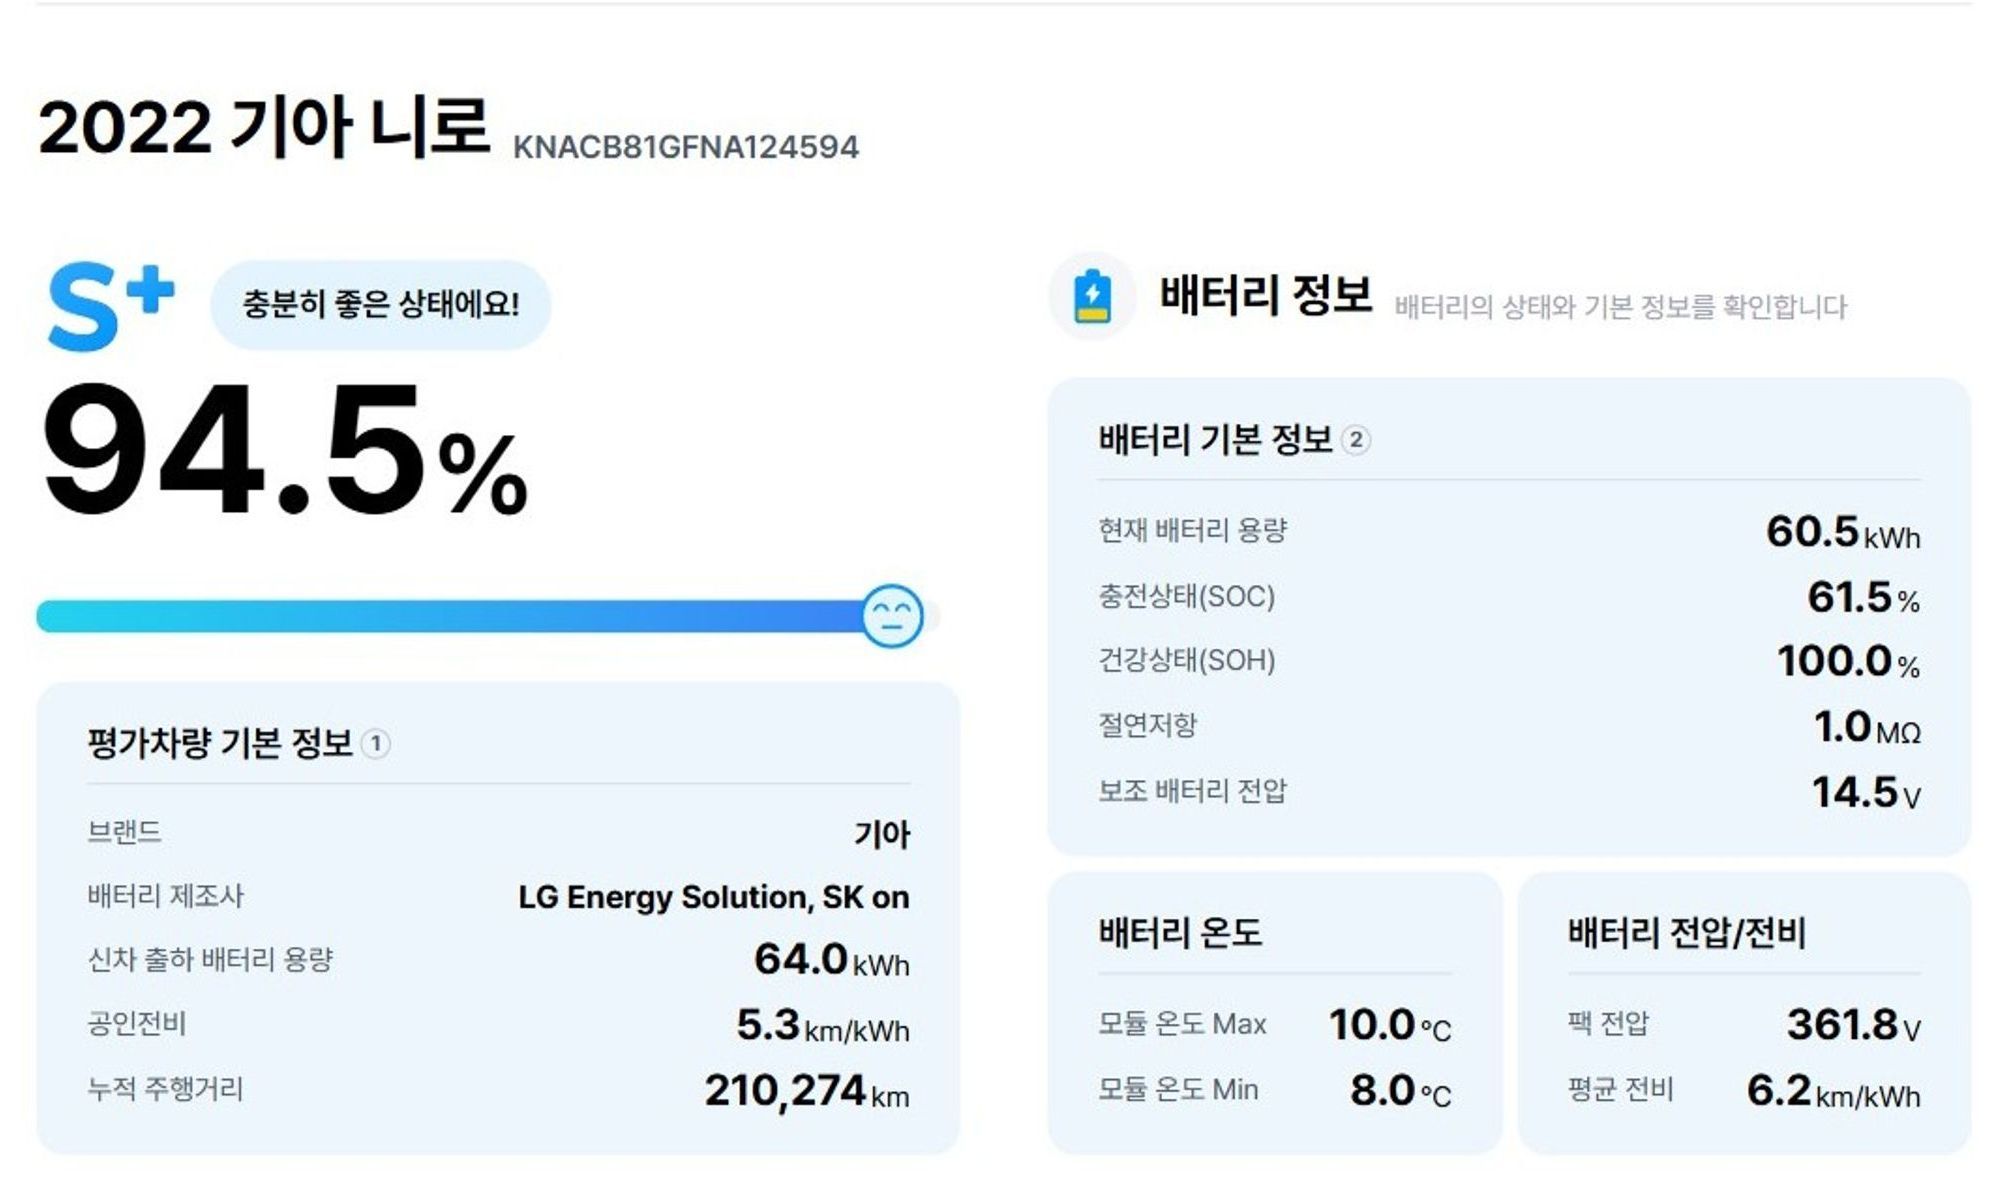
Task: Click the 361.8 V pack voltage value
Action: [x=1853, y=1025]
